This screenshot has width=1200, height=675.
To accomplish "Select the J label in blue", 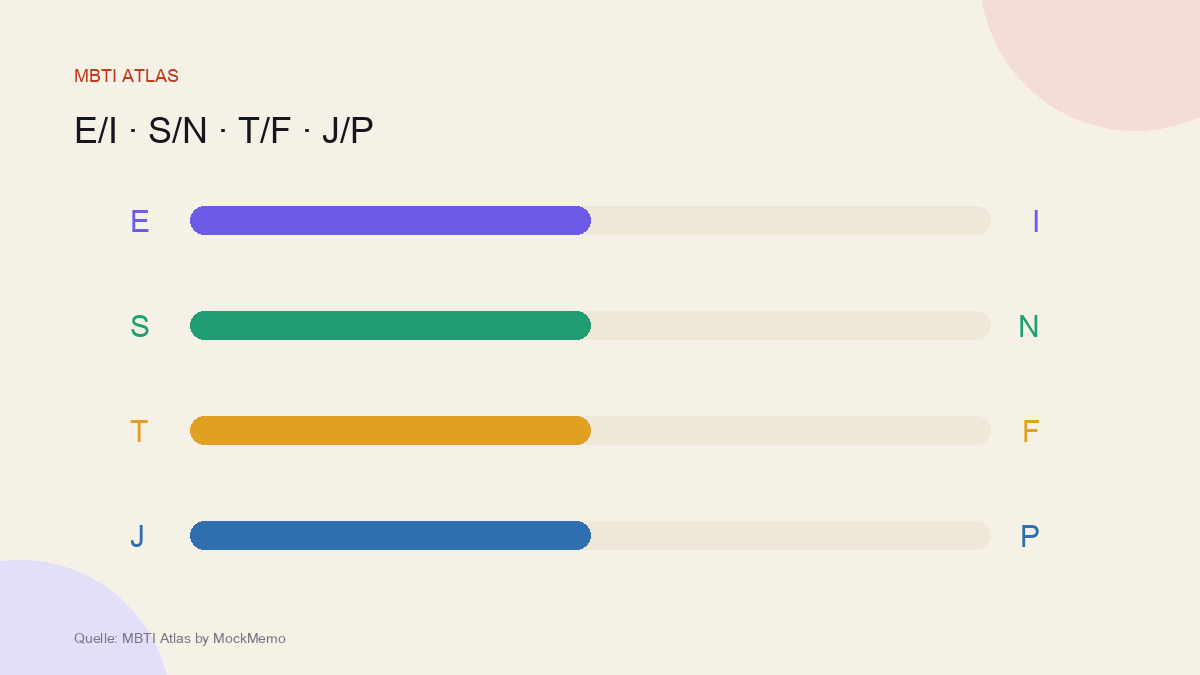I will (x=137, y=536).
